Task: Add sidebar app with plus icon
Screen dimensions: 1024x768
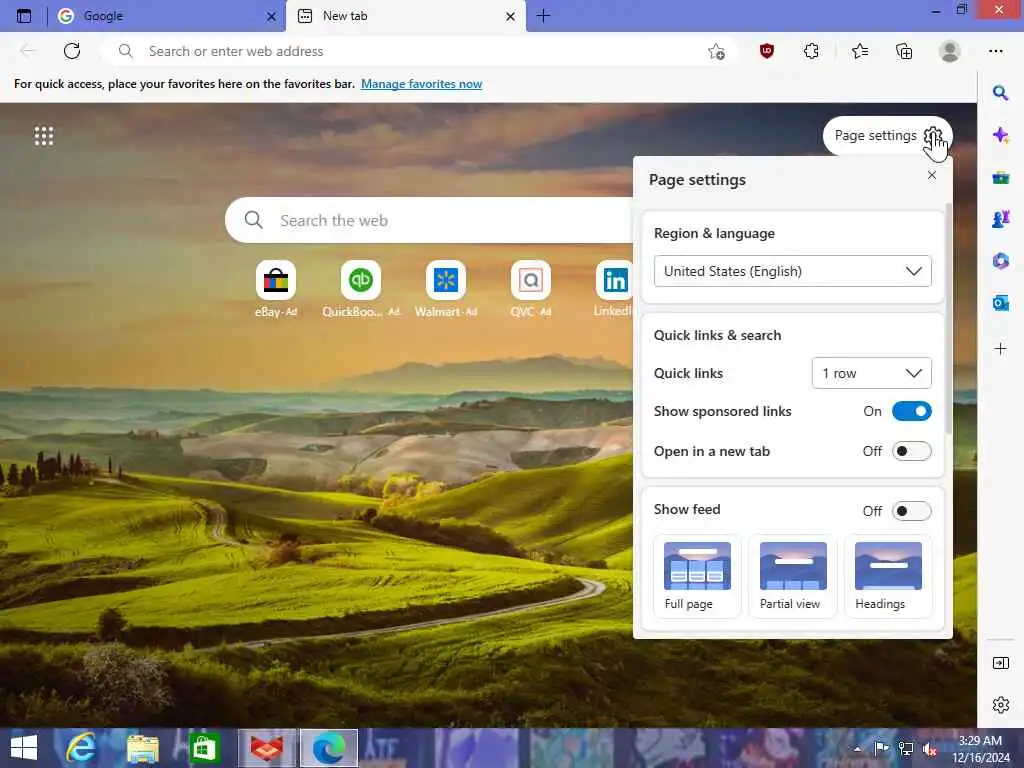Action: pos(1000,349)
